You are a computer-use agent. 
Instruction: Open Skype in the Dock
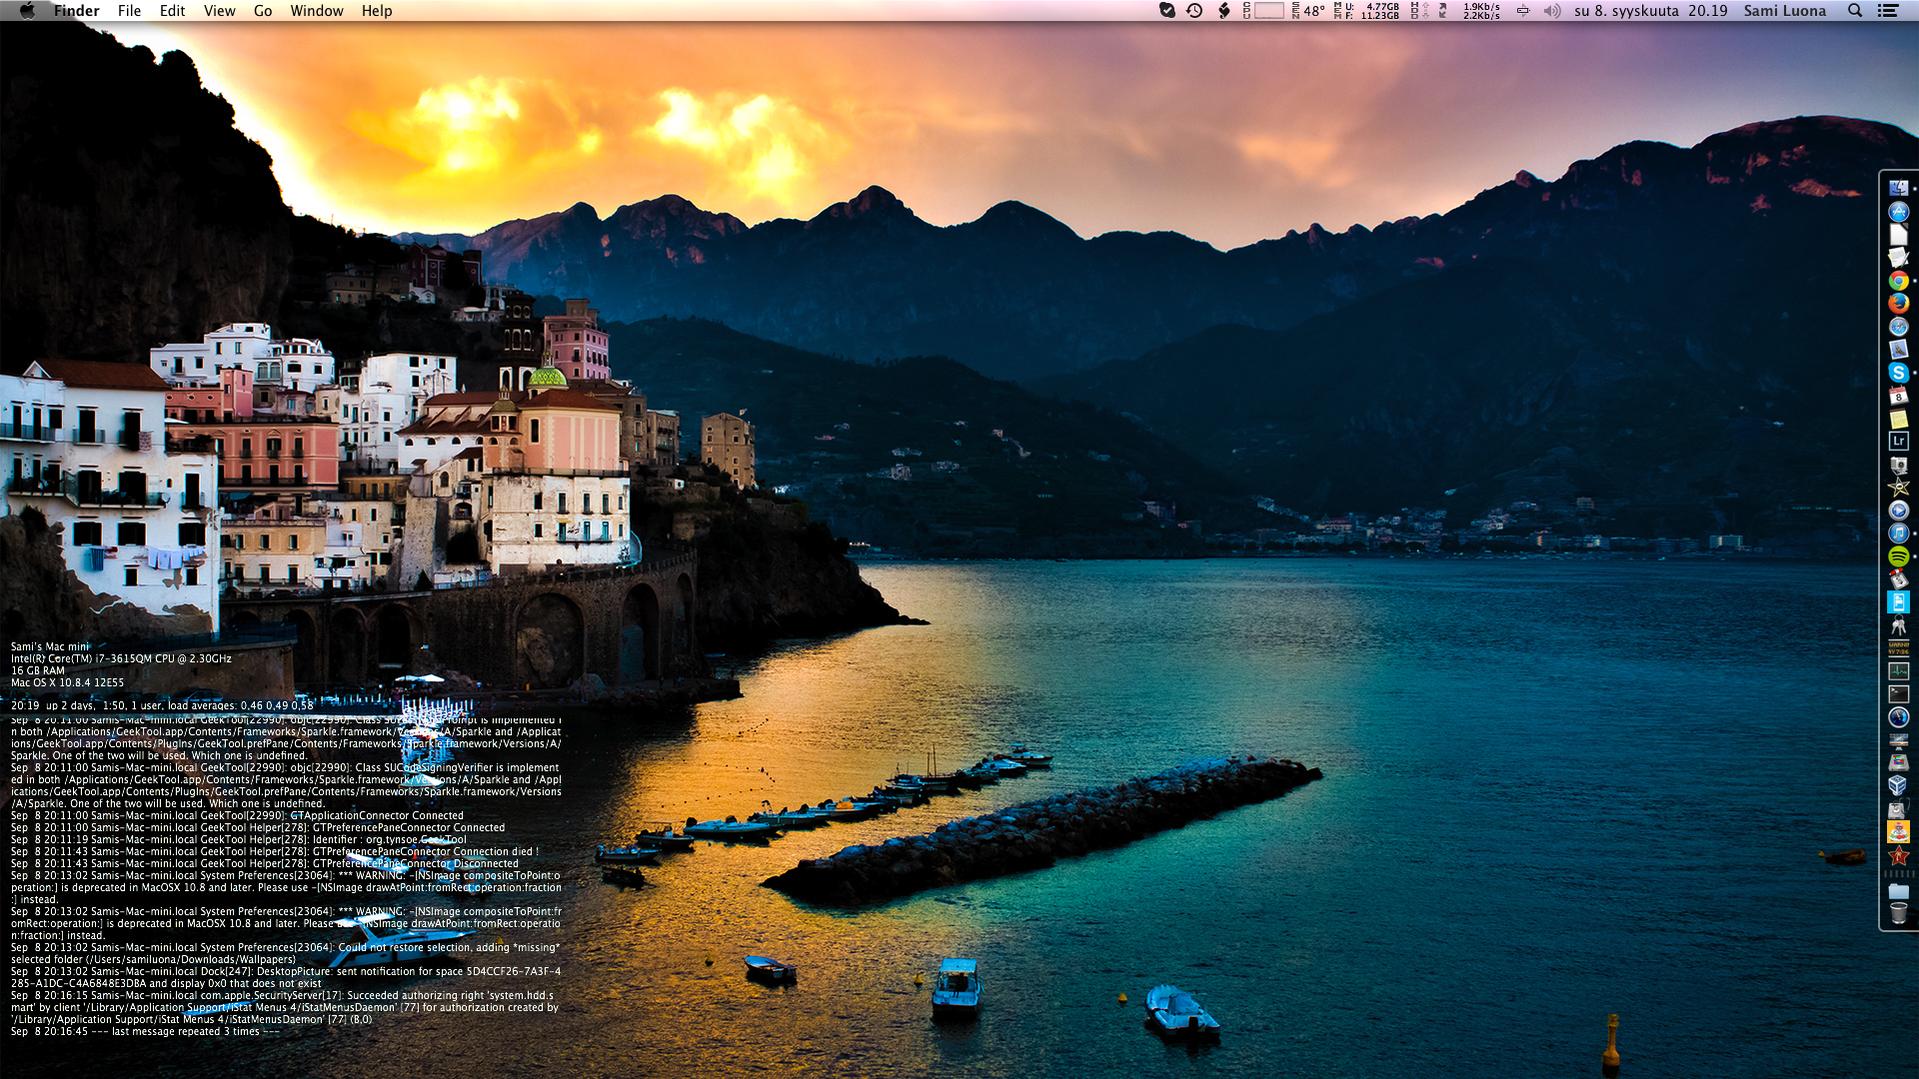1898,372
